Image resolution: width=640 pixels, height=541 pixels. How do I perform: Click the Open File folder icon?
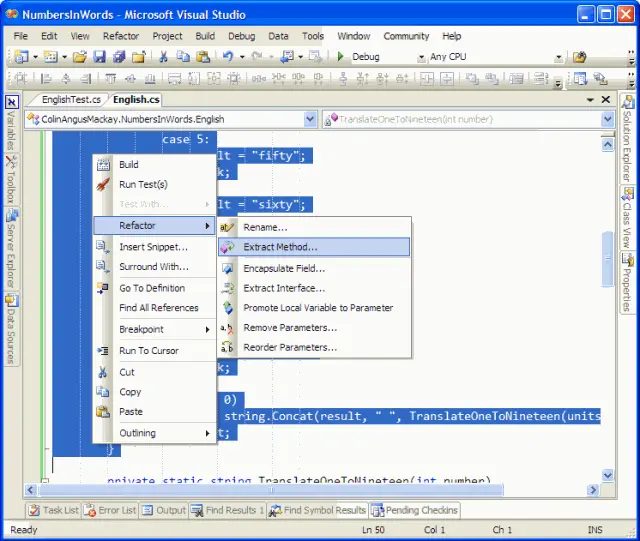click(x=80, y=57)
